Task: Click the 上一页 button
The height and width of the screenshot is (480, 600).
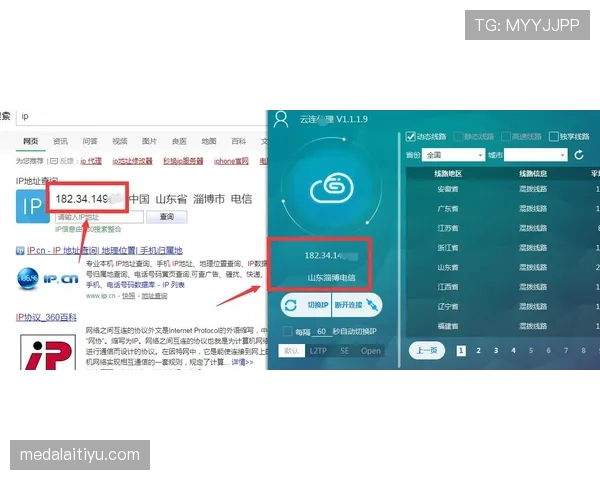Action: [427, 350]
